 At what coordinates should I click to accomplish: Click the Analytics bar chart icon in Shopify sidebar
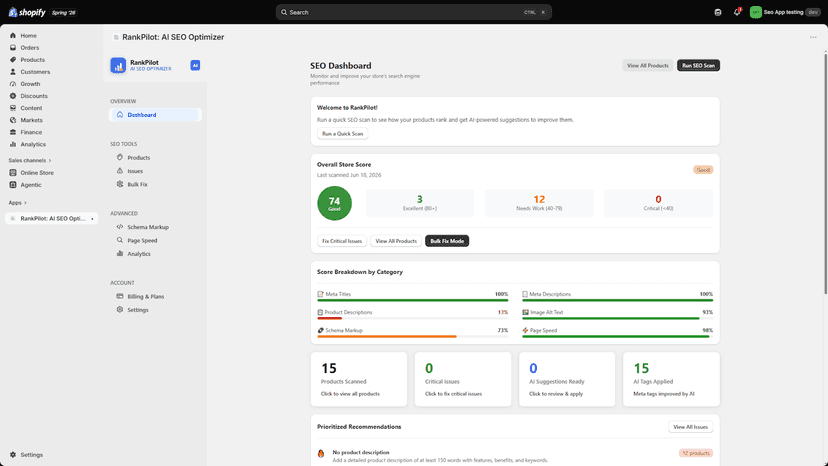pos(13,144)
